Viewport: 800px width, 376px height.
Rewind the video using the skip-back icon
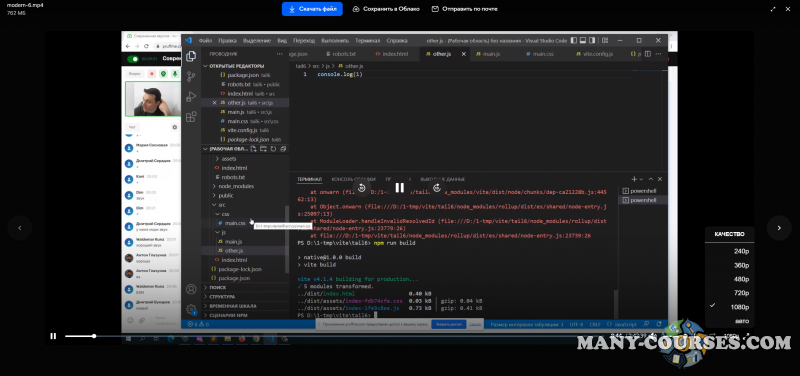click(x=362, y=188)
